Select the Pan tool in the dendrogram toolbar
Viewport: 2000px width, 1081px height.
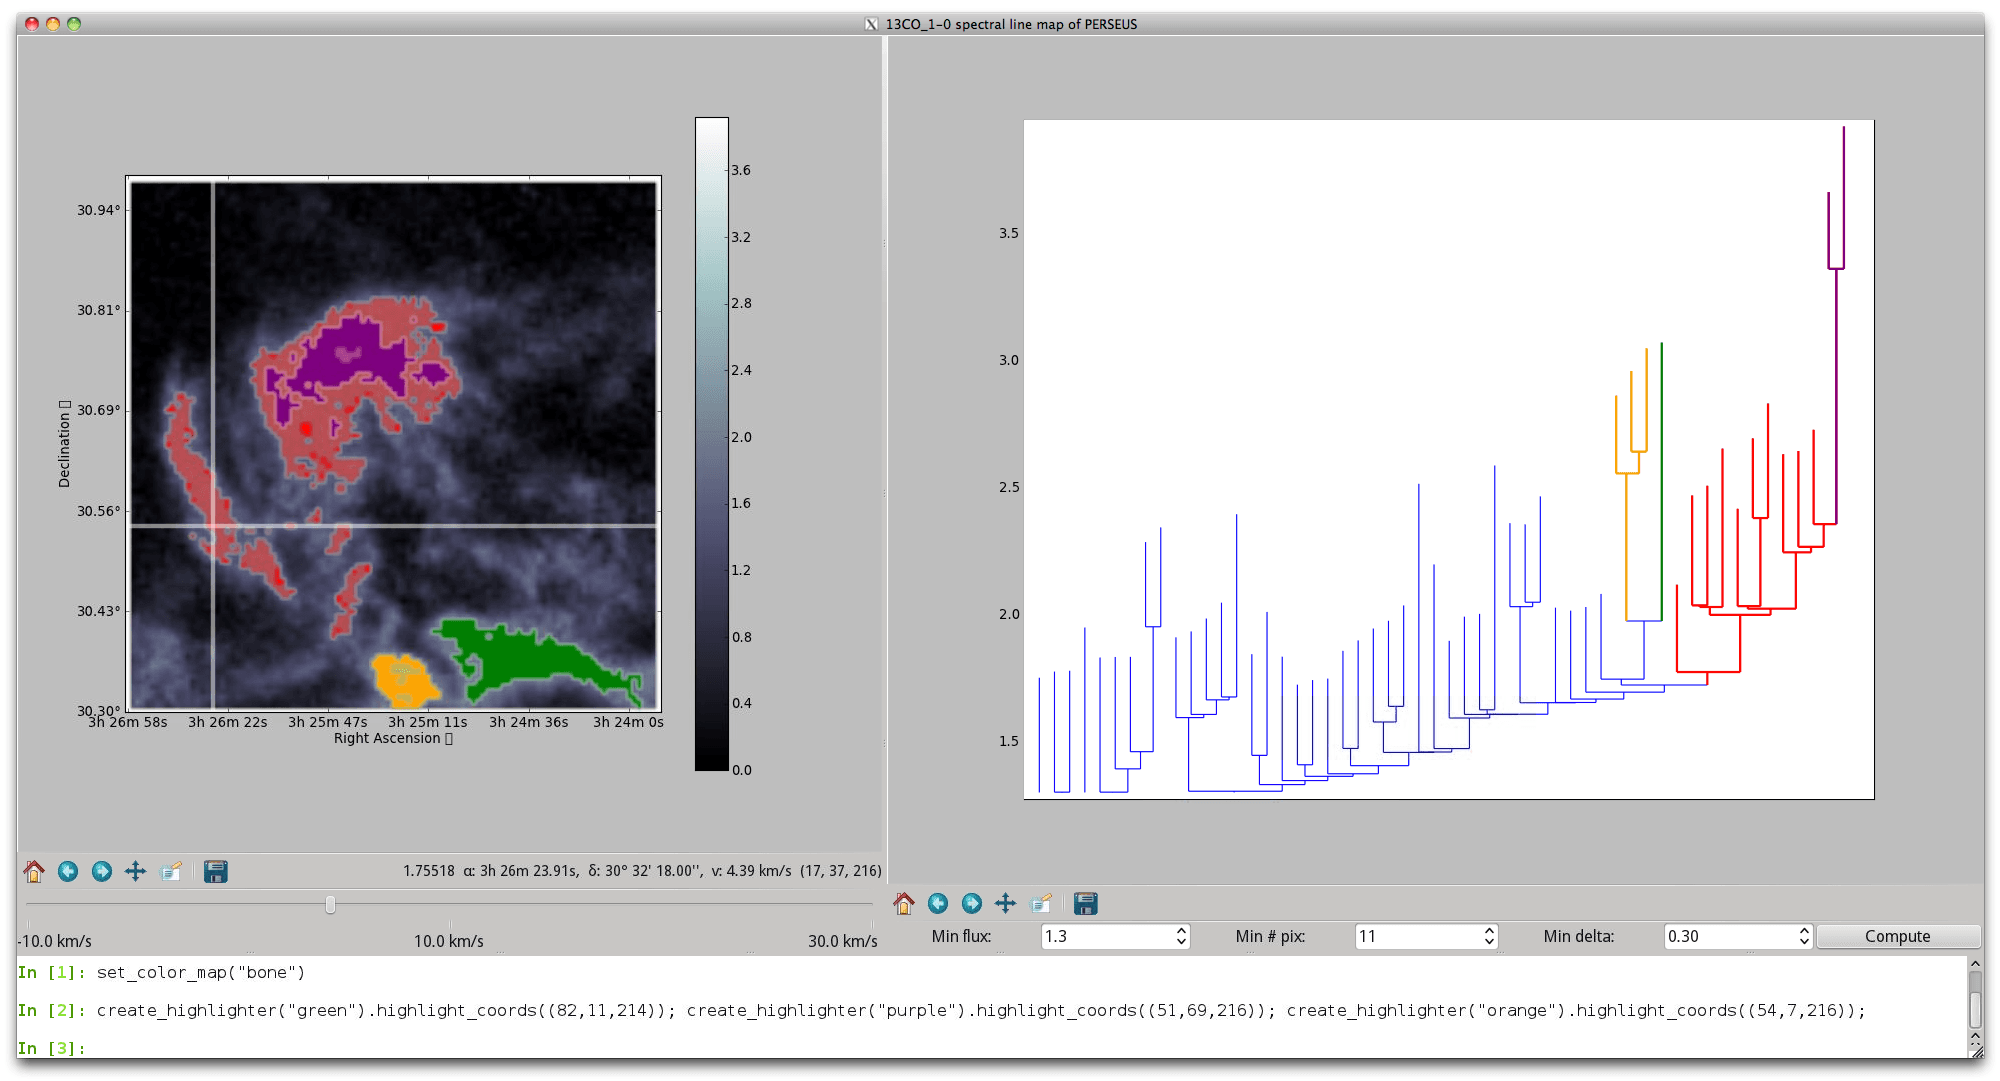tap(1006, 903)
